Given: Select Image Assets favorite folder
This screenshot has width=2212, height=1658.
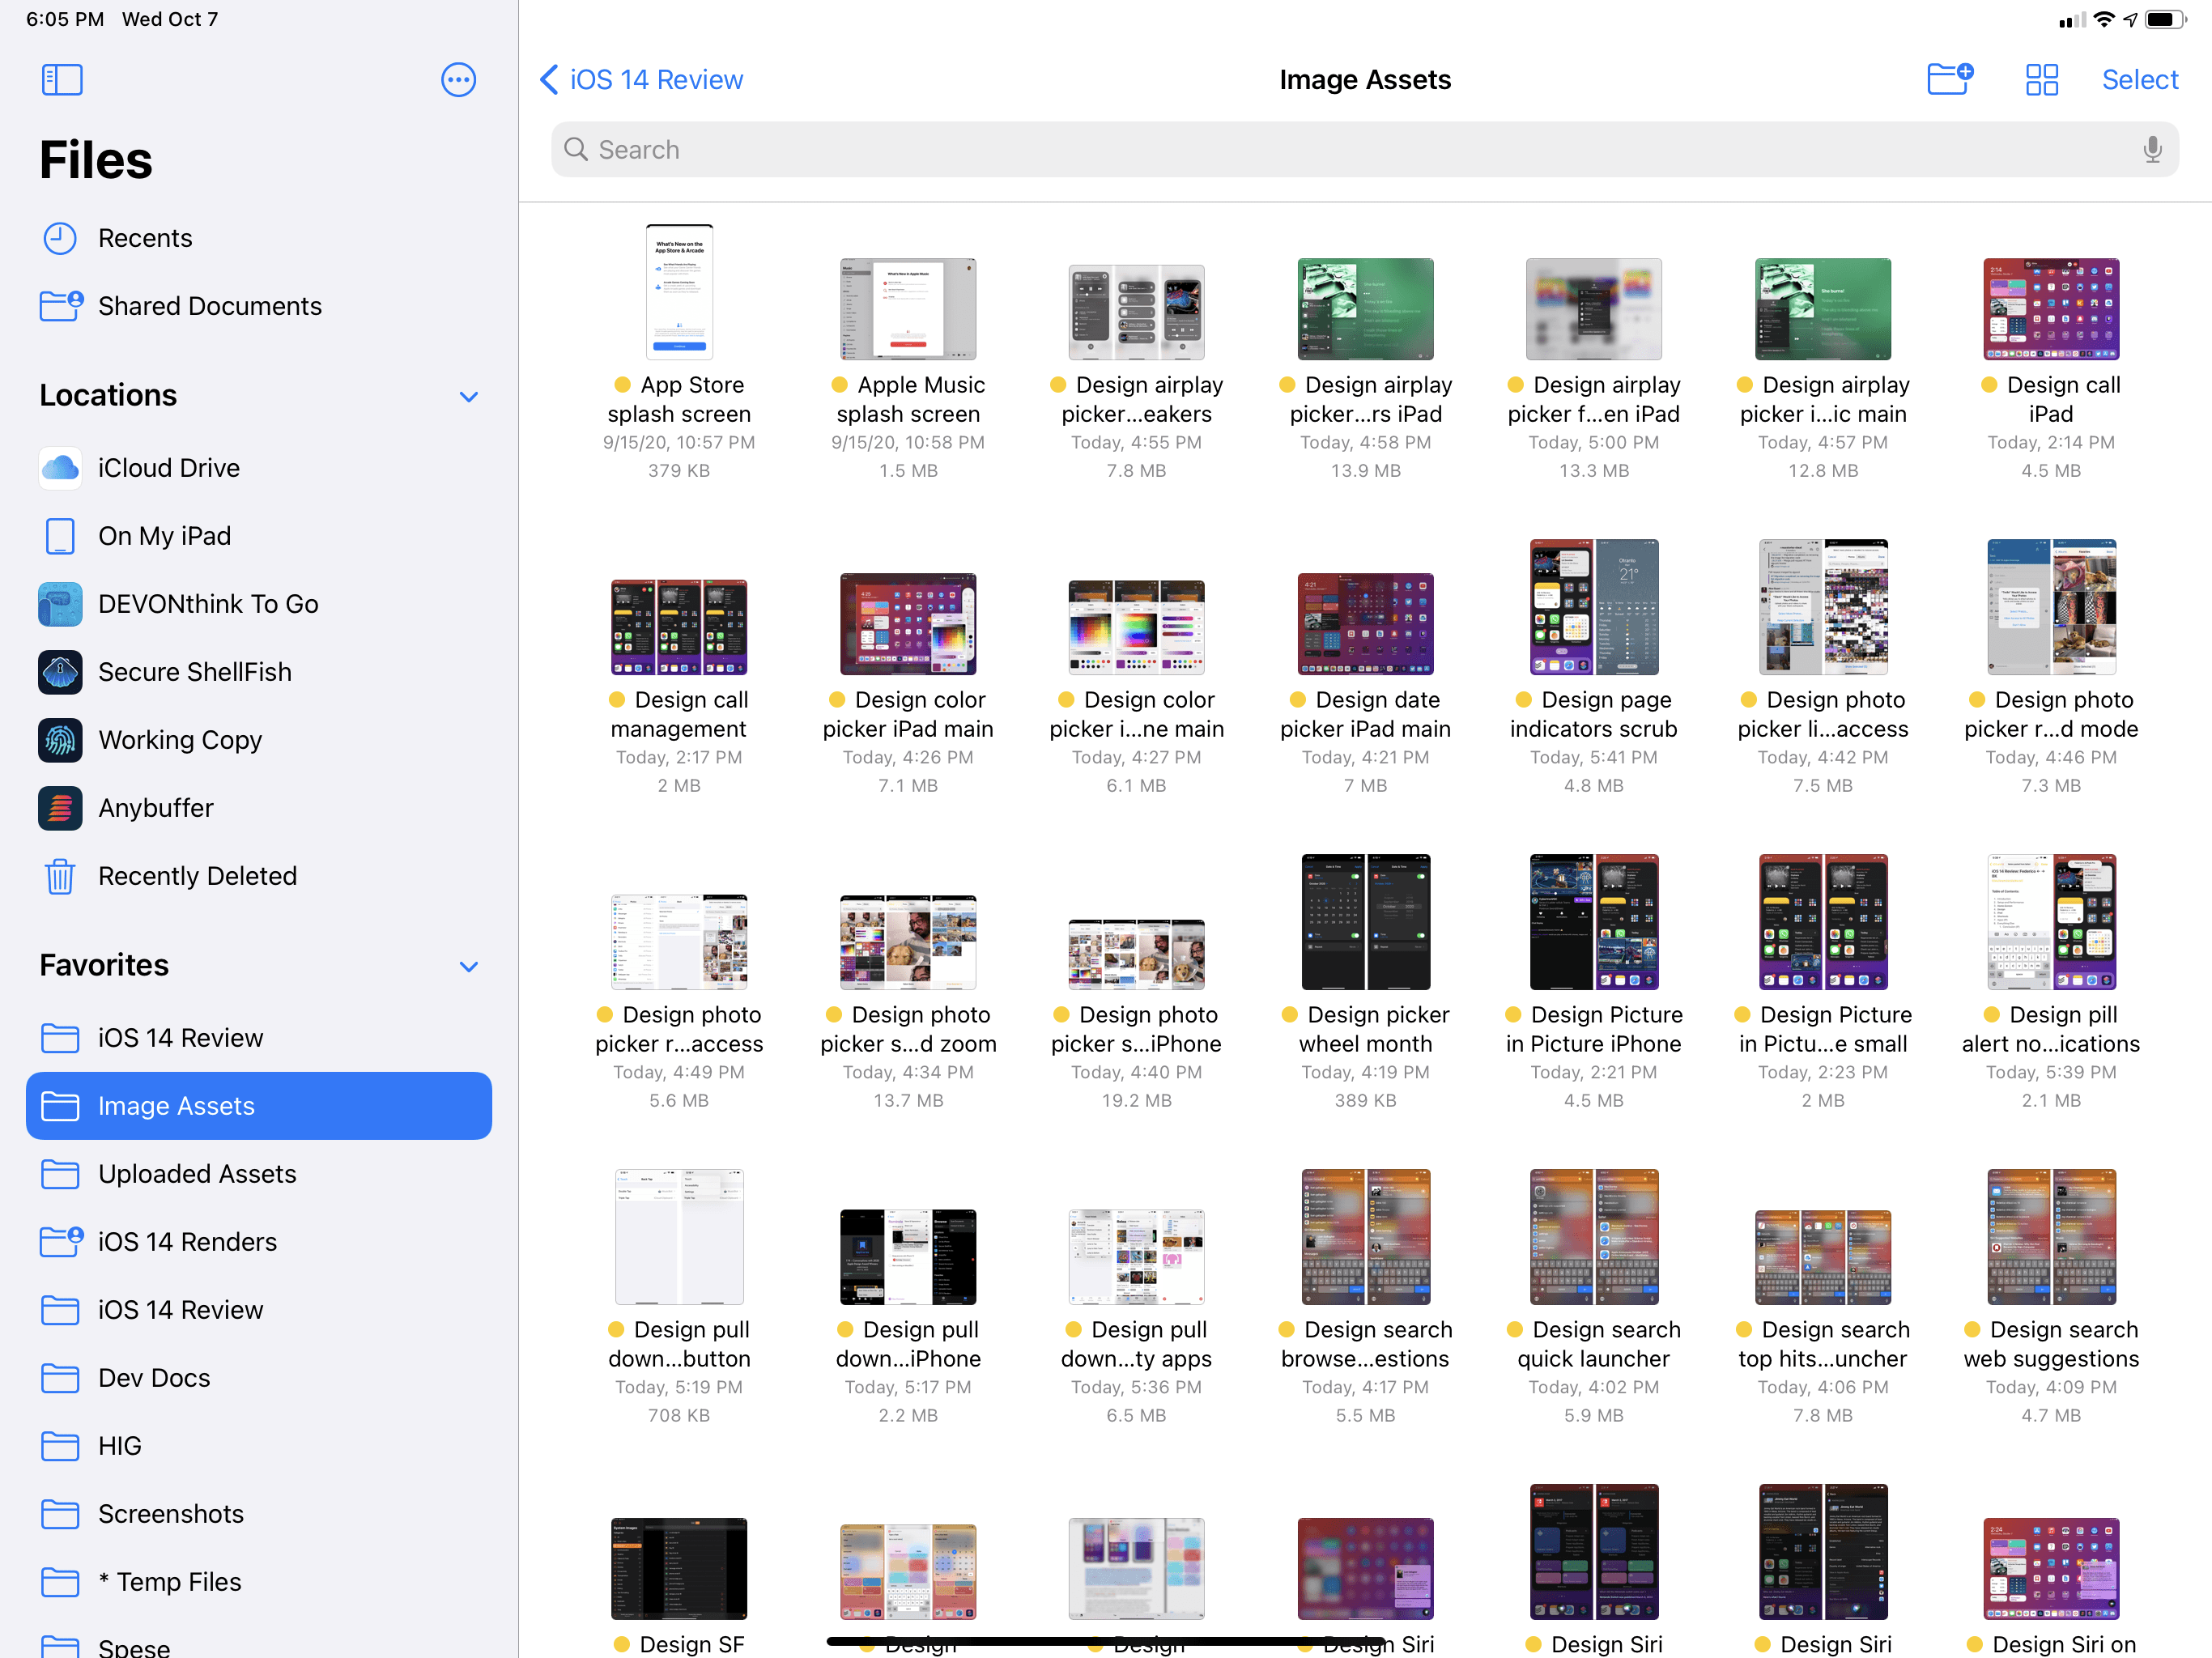Looking at the screenshot, I should [259, 1106].
